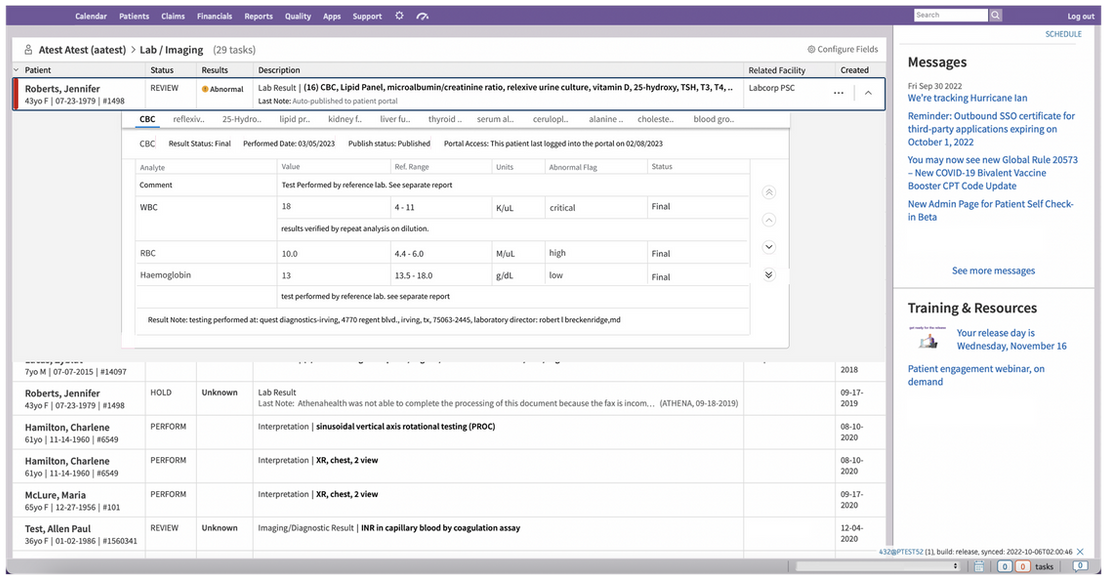Image resolution: width=1106 pixels, height=580 pixels.
Task: Switch to the thyroid .. result tab
Action: tap(445, 119)
